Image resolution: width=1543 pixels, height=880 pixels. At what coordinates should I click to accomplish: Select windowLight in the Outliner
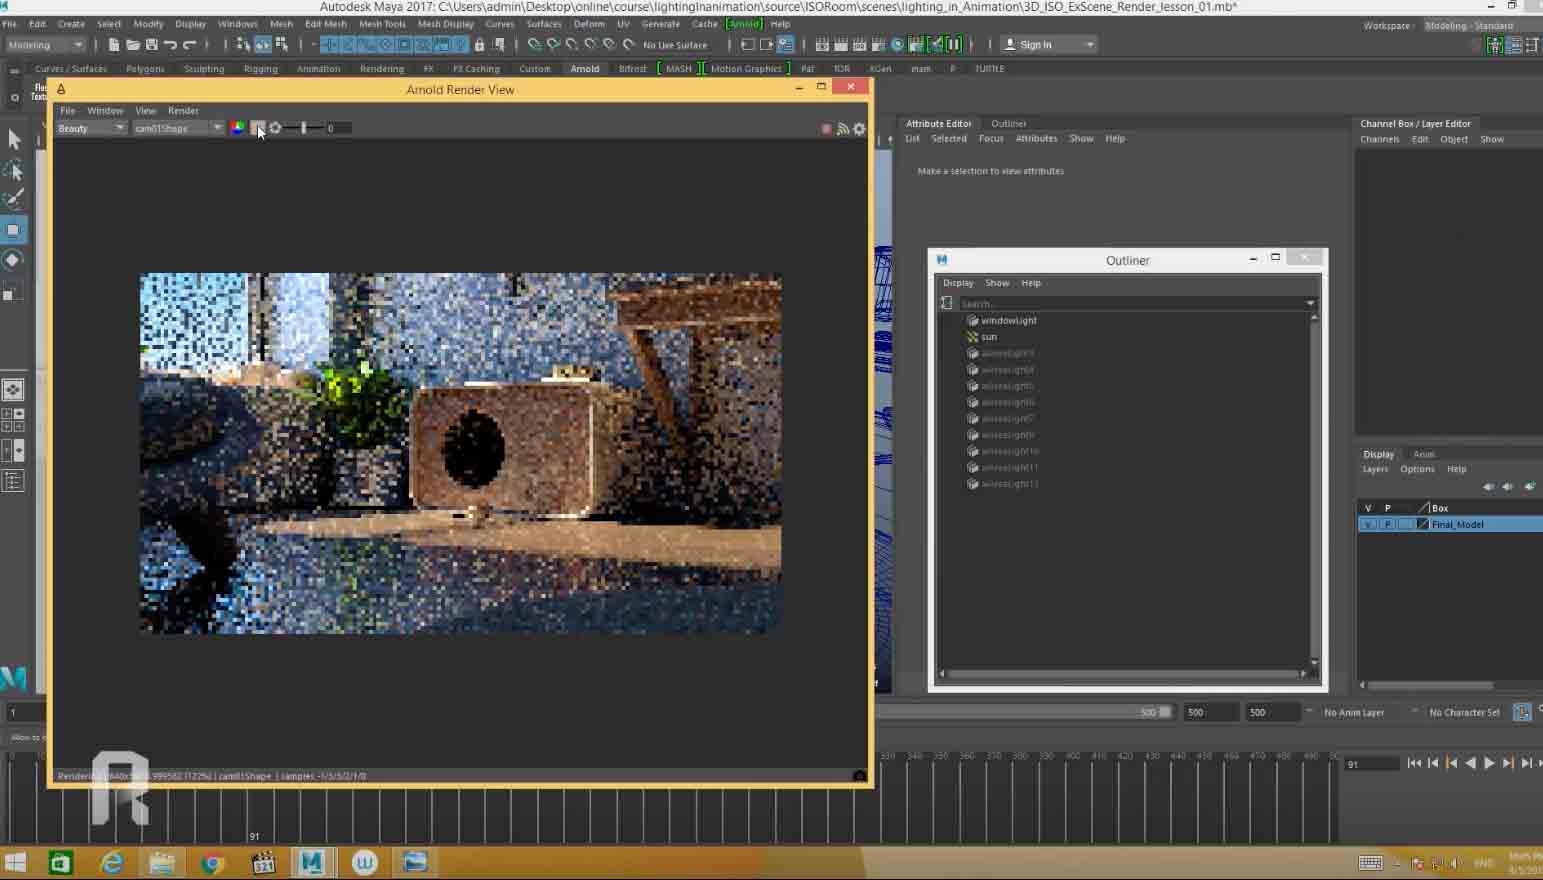(1008, 321)
